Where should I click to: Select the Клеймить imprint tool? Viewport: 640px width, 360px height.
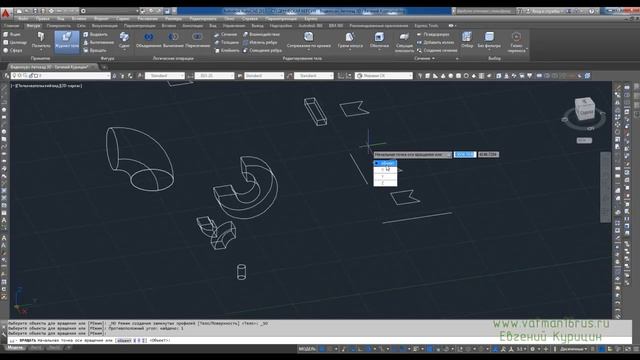pos(227,51)
